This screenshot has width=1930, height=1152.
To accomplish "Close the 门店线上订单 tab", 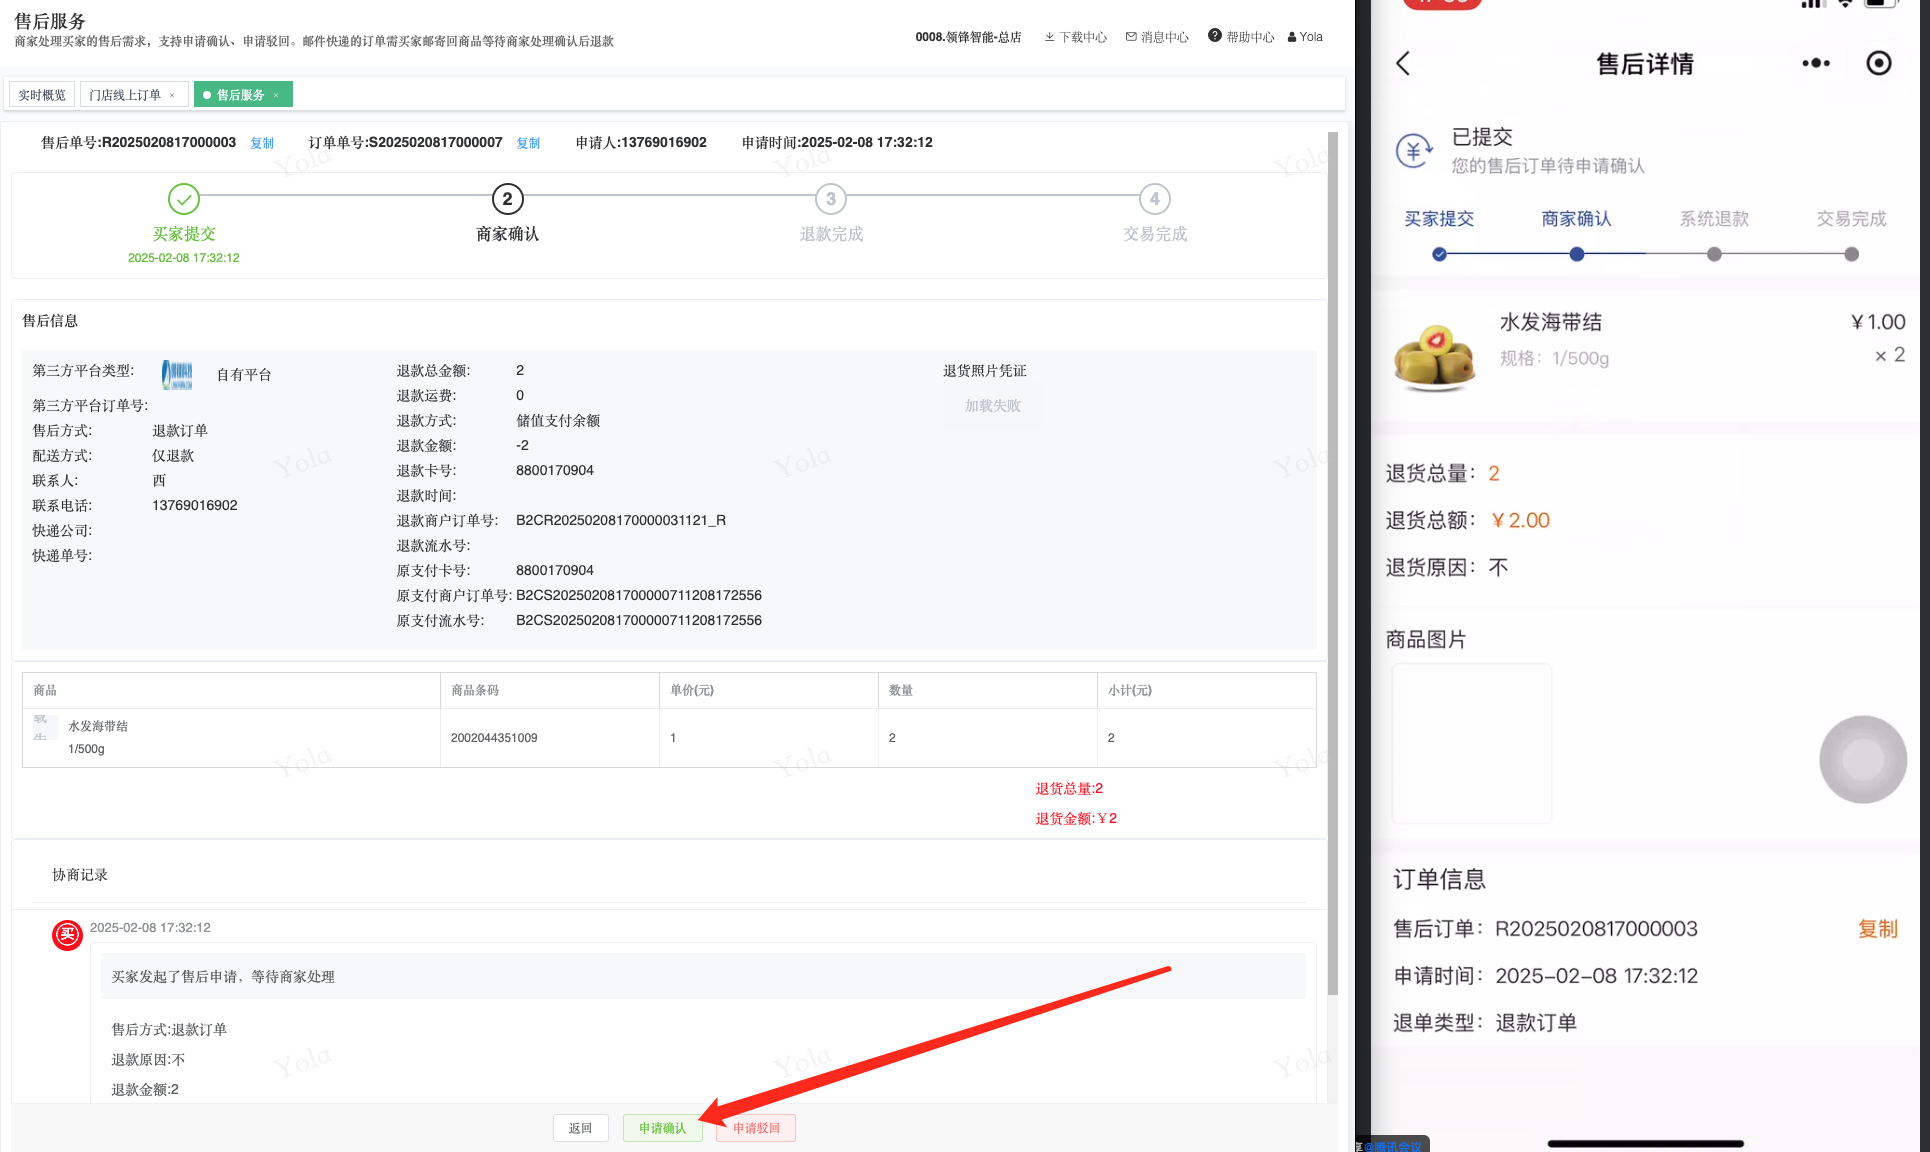I will [172, 95].
